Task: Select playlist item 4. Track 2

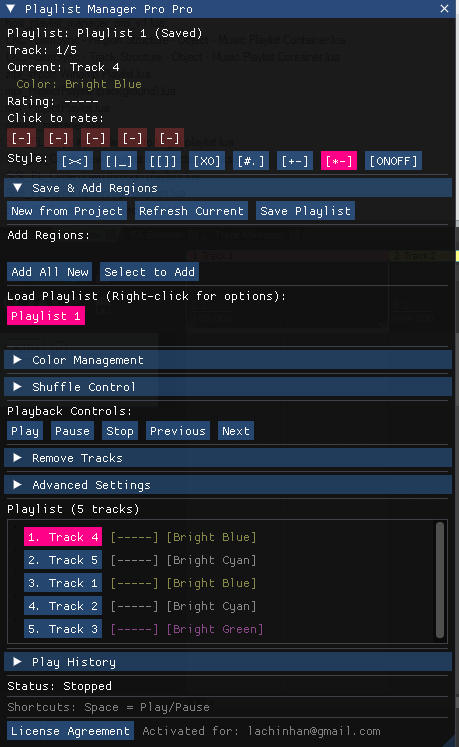Action: tap(63, 606)
